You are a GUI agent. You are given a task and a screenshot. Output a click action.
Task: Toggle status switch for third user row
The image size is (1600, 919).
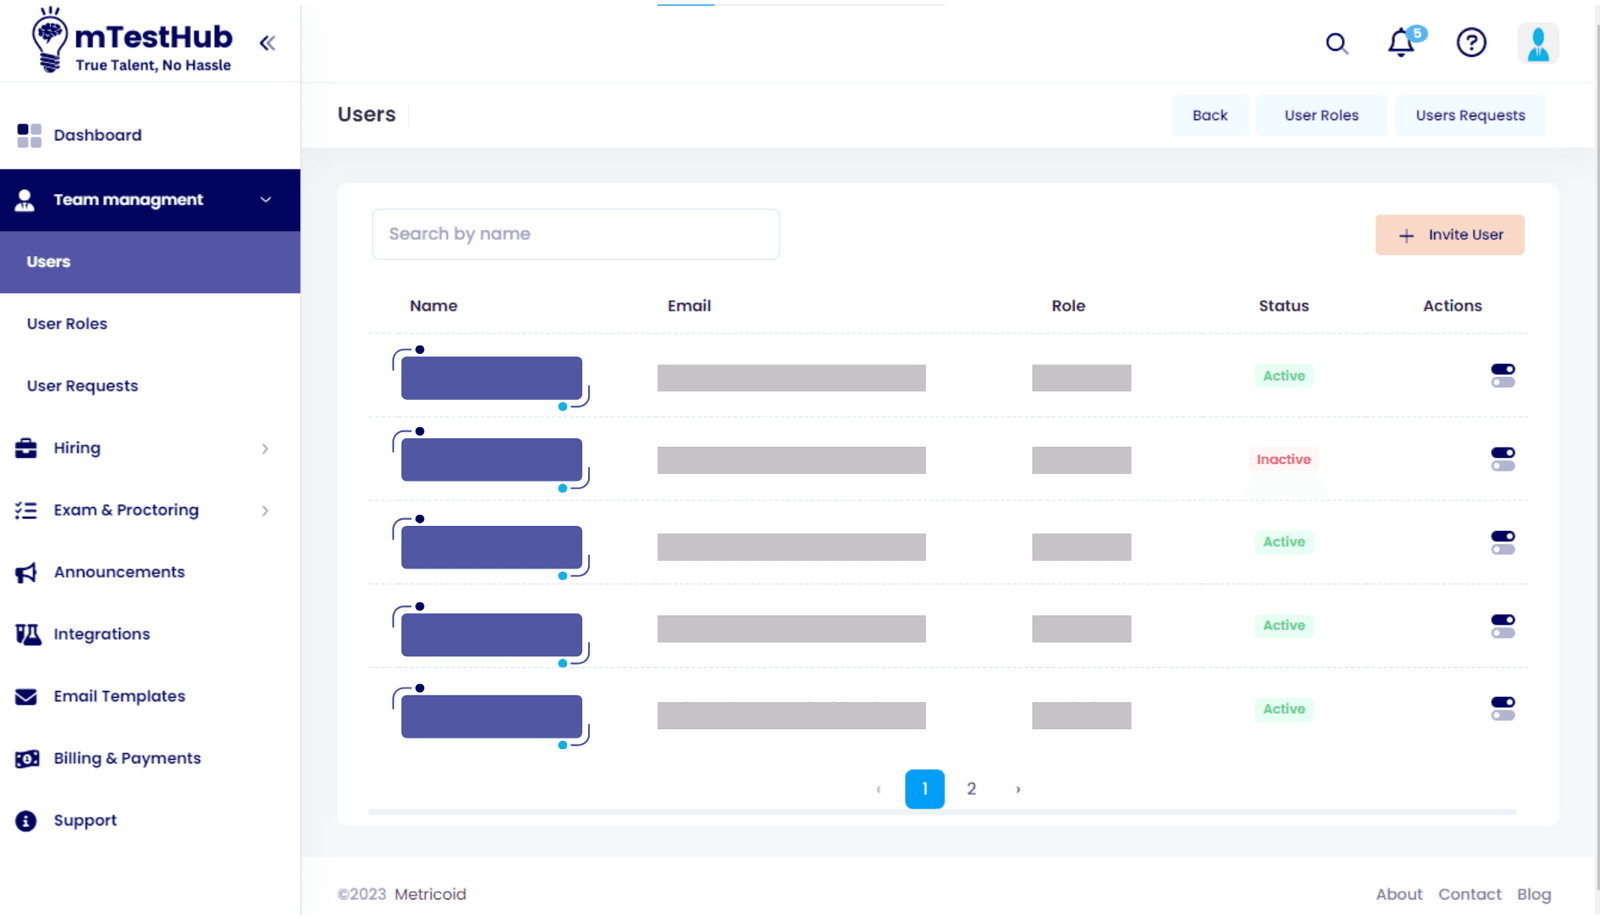pyautogui.click(x=1503, y=542)
